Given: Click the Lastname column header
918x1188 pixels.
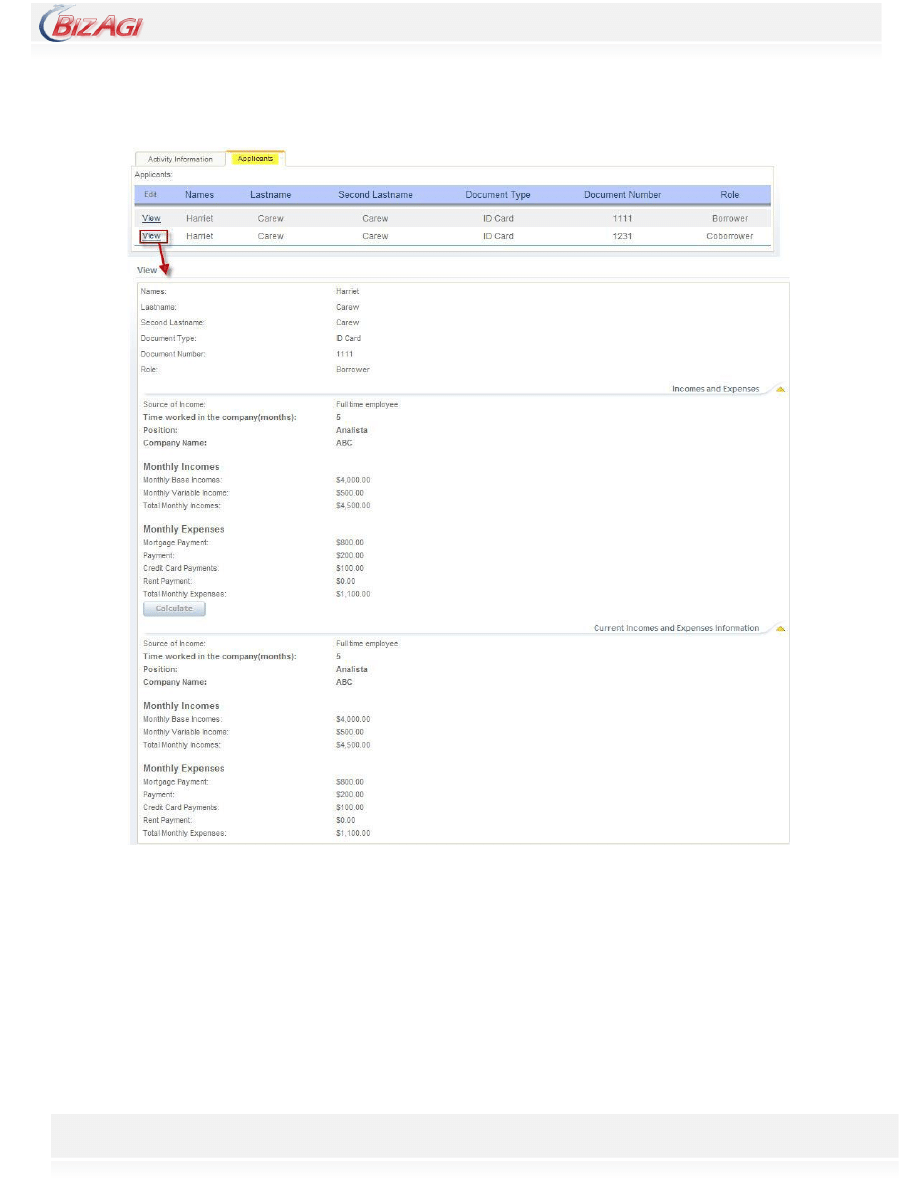Looking at the screenshot, I should pos(270,195).
